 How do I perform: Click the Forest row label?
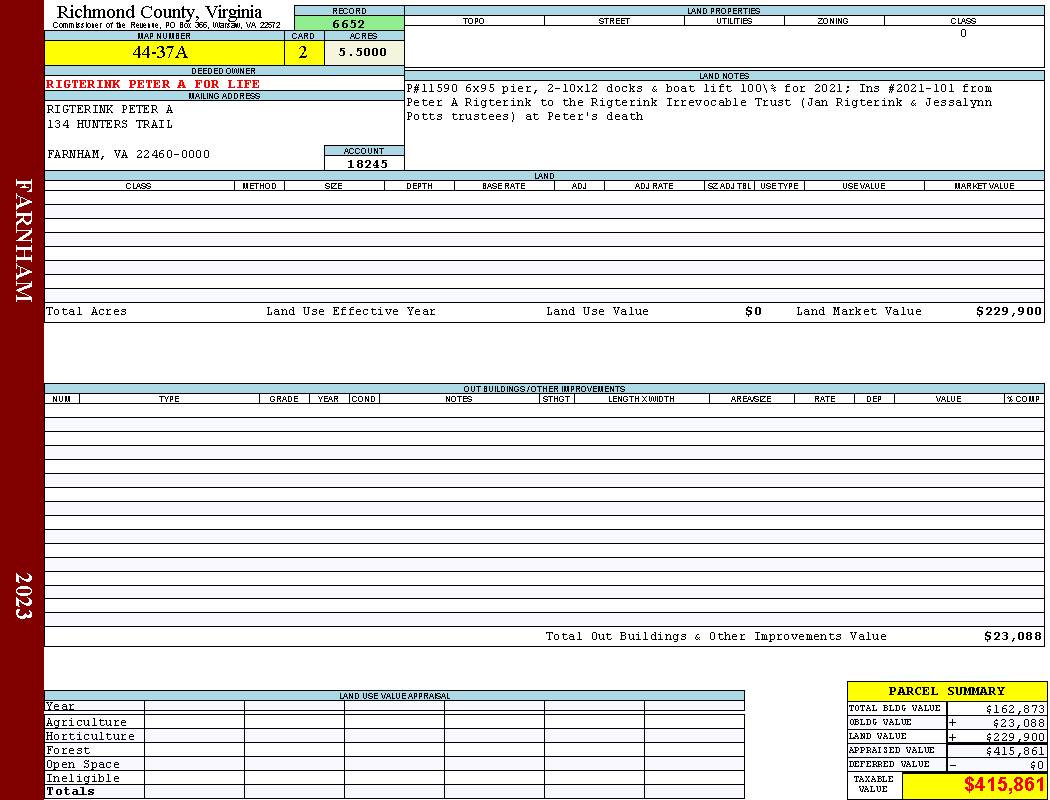coord(68,750)
